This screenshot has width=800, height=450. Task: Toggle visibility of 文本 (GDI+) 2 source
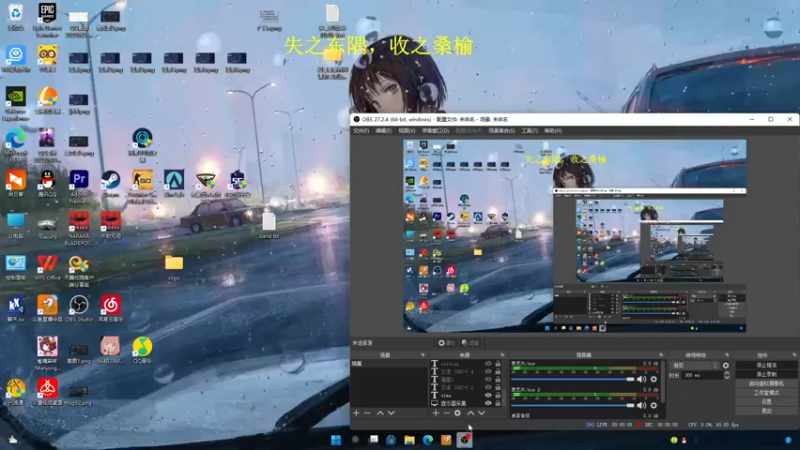point(488,387)
